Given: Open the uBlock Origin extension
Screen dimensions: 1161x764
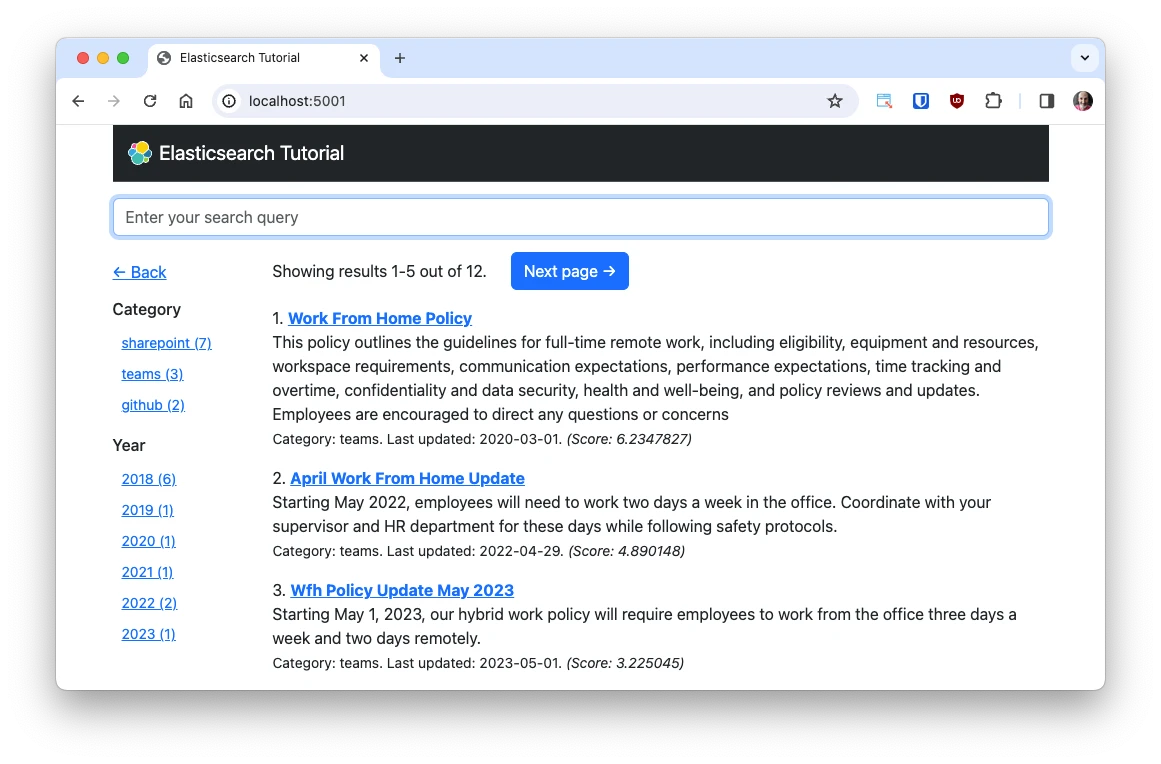Looking at the screenshot, I should click(957, 100).
